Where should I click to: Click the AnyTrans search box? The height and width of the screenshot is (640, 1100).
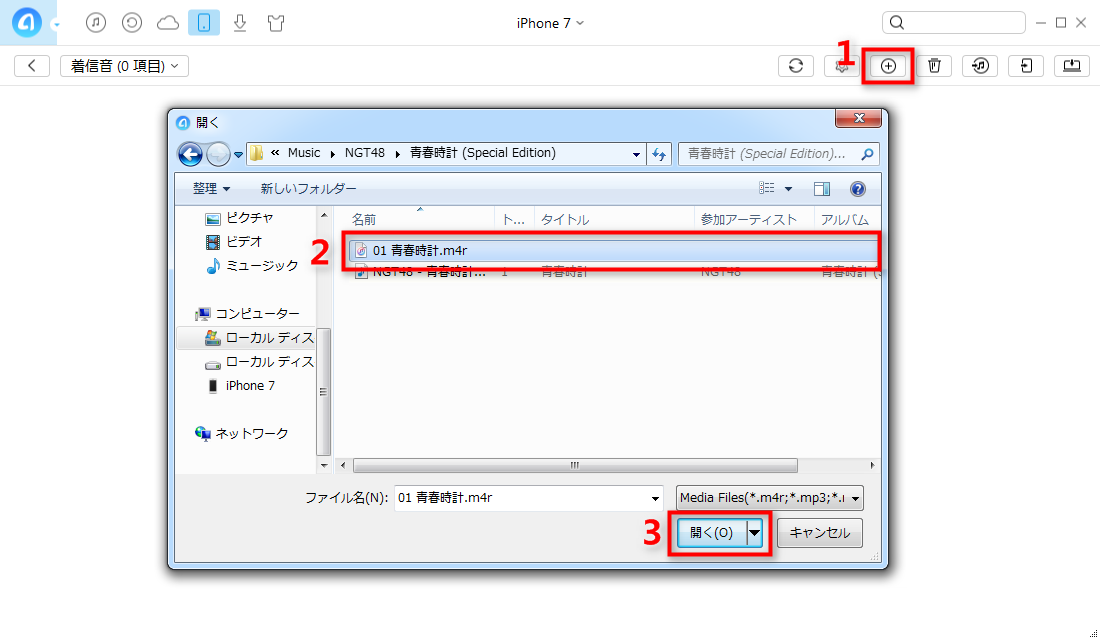[x=953, y=23]
